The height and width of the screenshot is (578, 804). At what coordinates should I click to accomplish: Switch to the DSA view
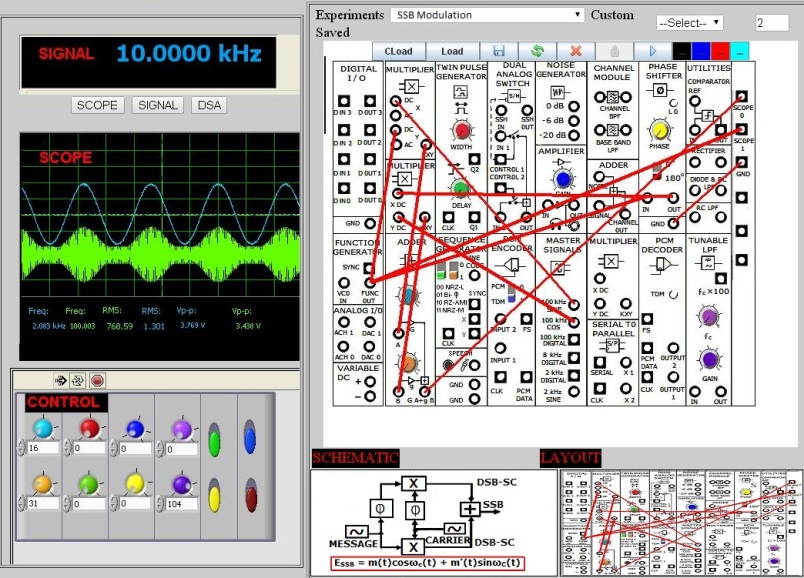(x=209, y=105)
